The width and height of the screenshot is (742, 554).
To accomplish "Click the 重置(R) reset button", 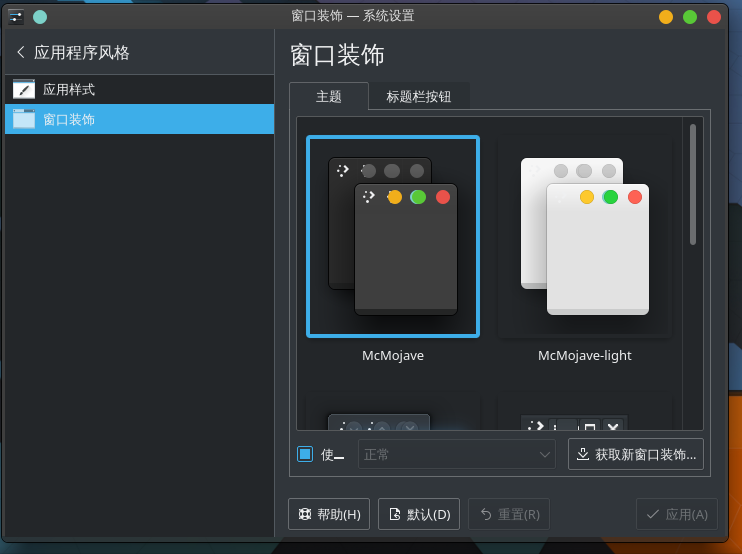I will pyautogui.click(x=509, y=514).
